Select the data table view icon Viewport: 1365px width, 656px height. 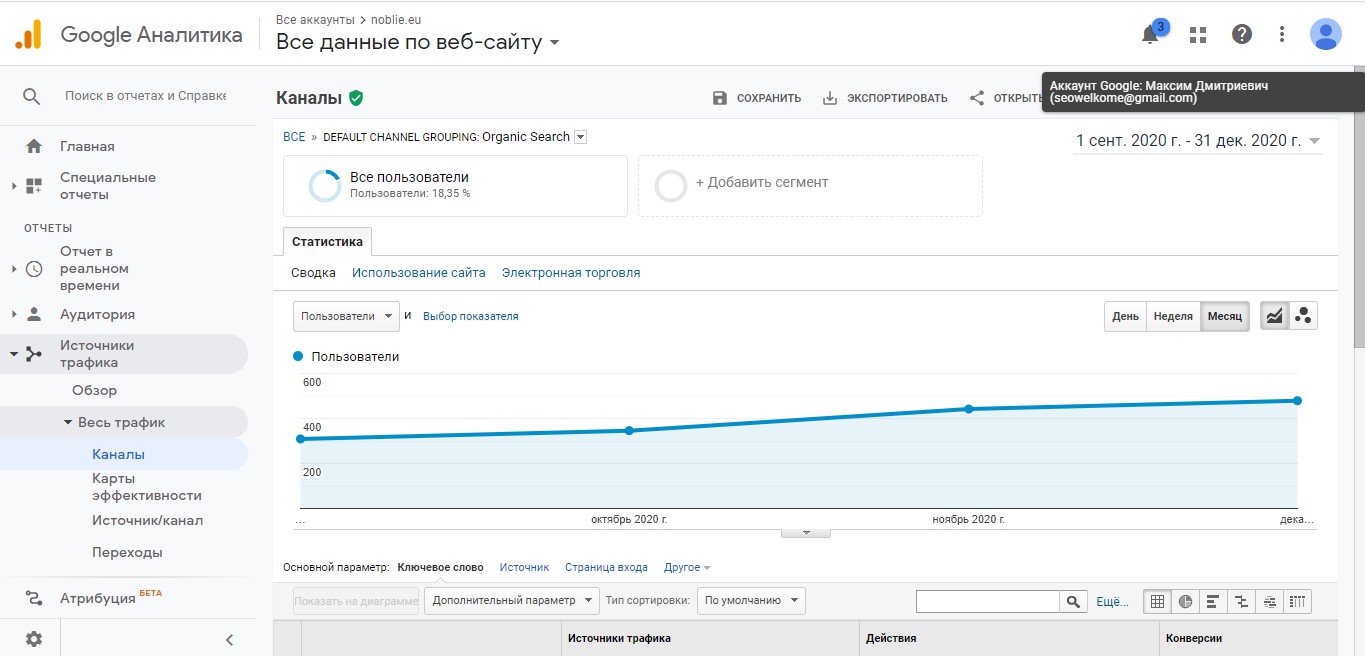tap(1157, 601)
